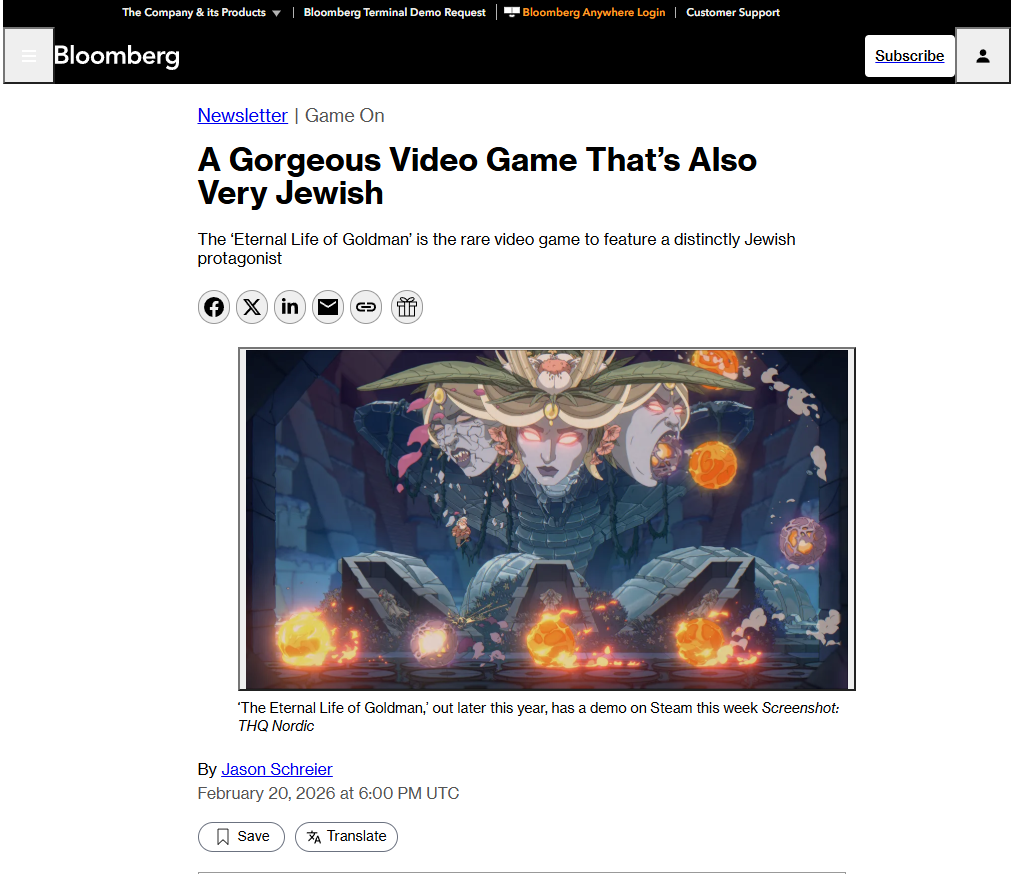Screen dimensions: 1014x874
Task: Share article on X
Action: 252,307
